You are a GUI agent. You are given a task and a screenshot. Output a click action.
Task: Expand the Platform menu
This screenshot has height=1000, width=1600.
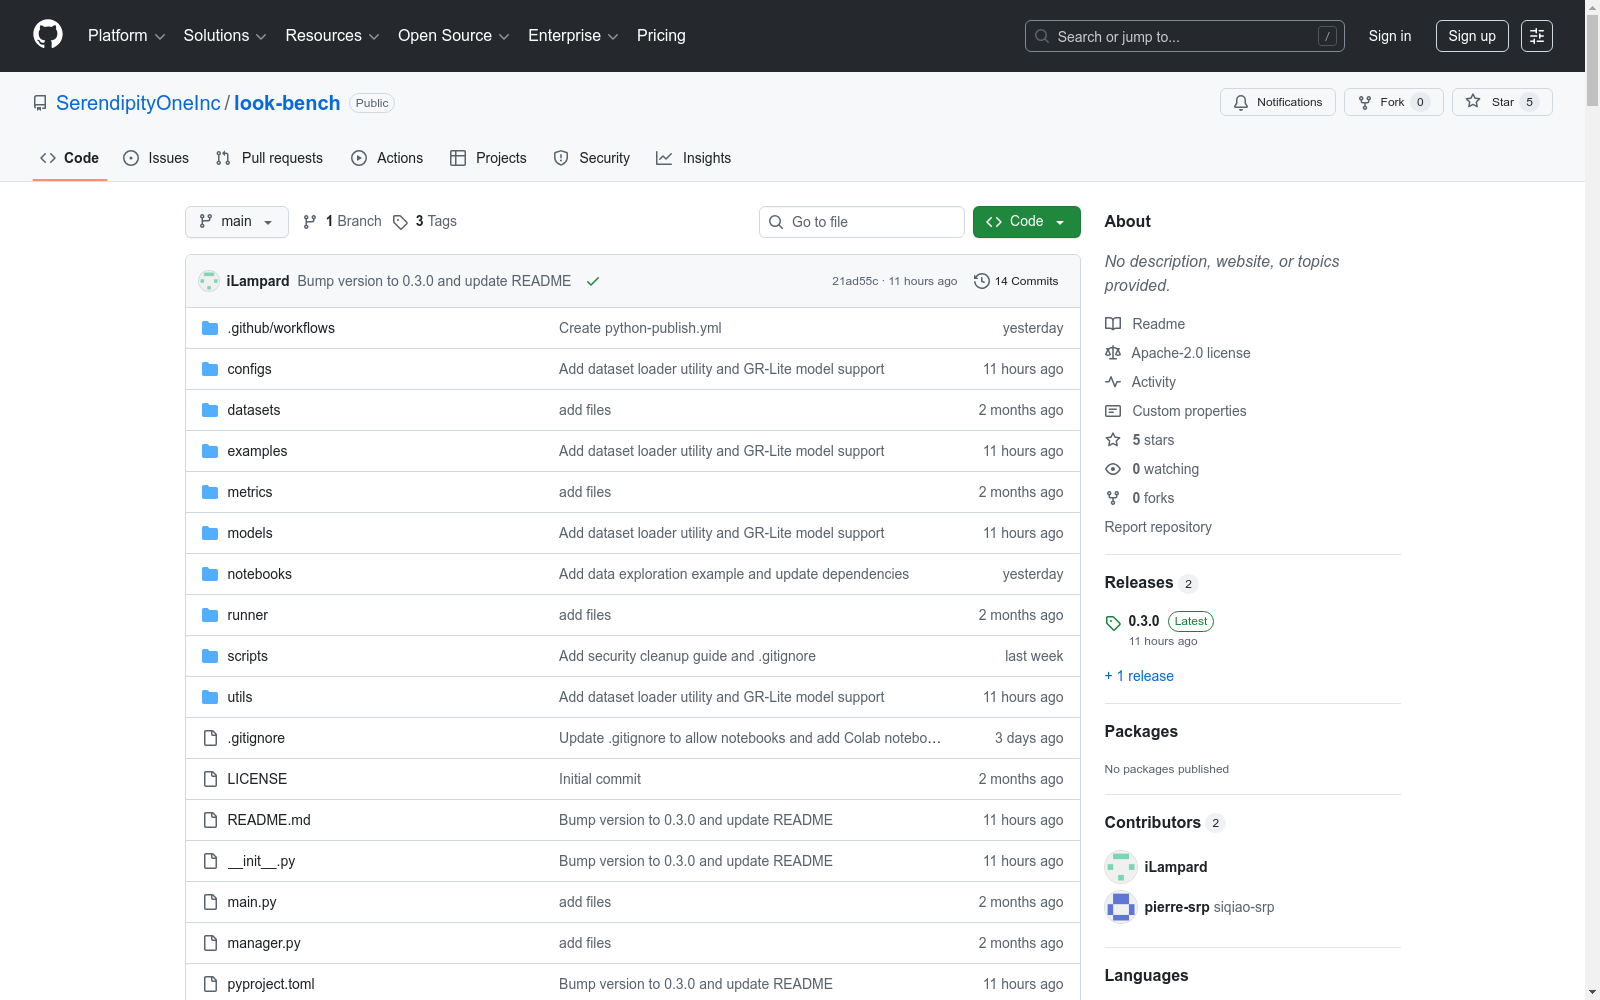pos(126,36)
